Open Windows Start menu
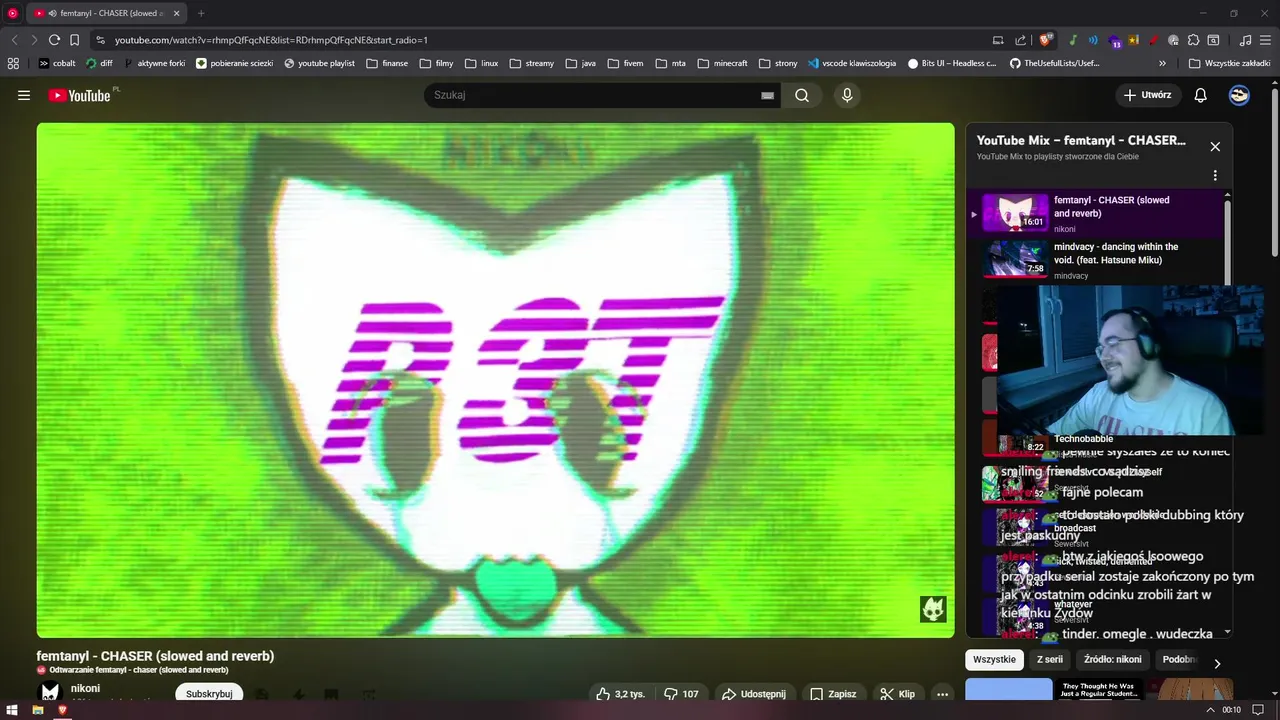 (12, 710)
